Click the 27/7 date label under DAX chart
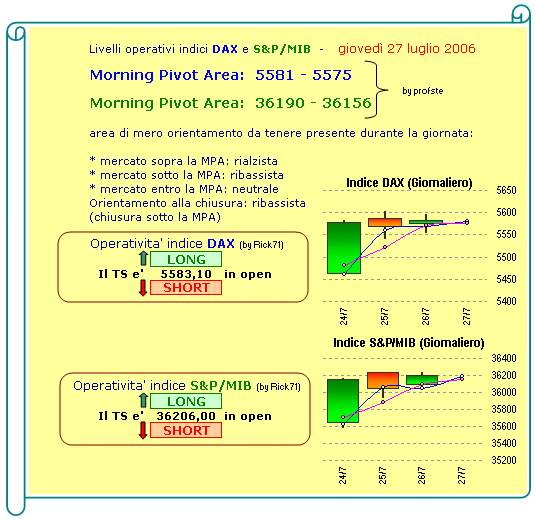 tap(467, 316)
